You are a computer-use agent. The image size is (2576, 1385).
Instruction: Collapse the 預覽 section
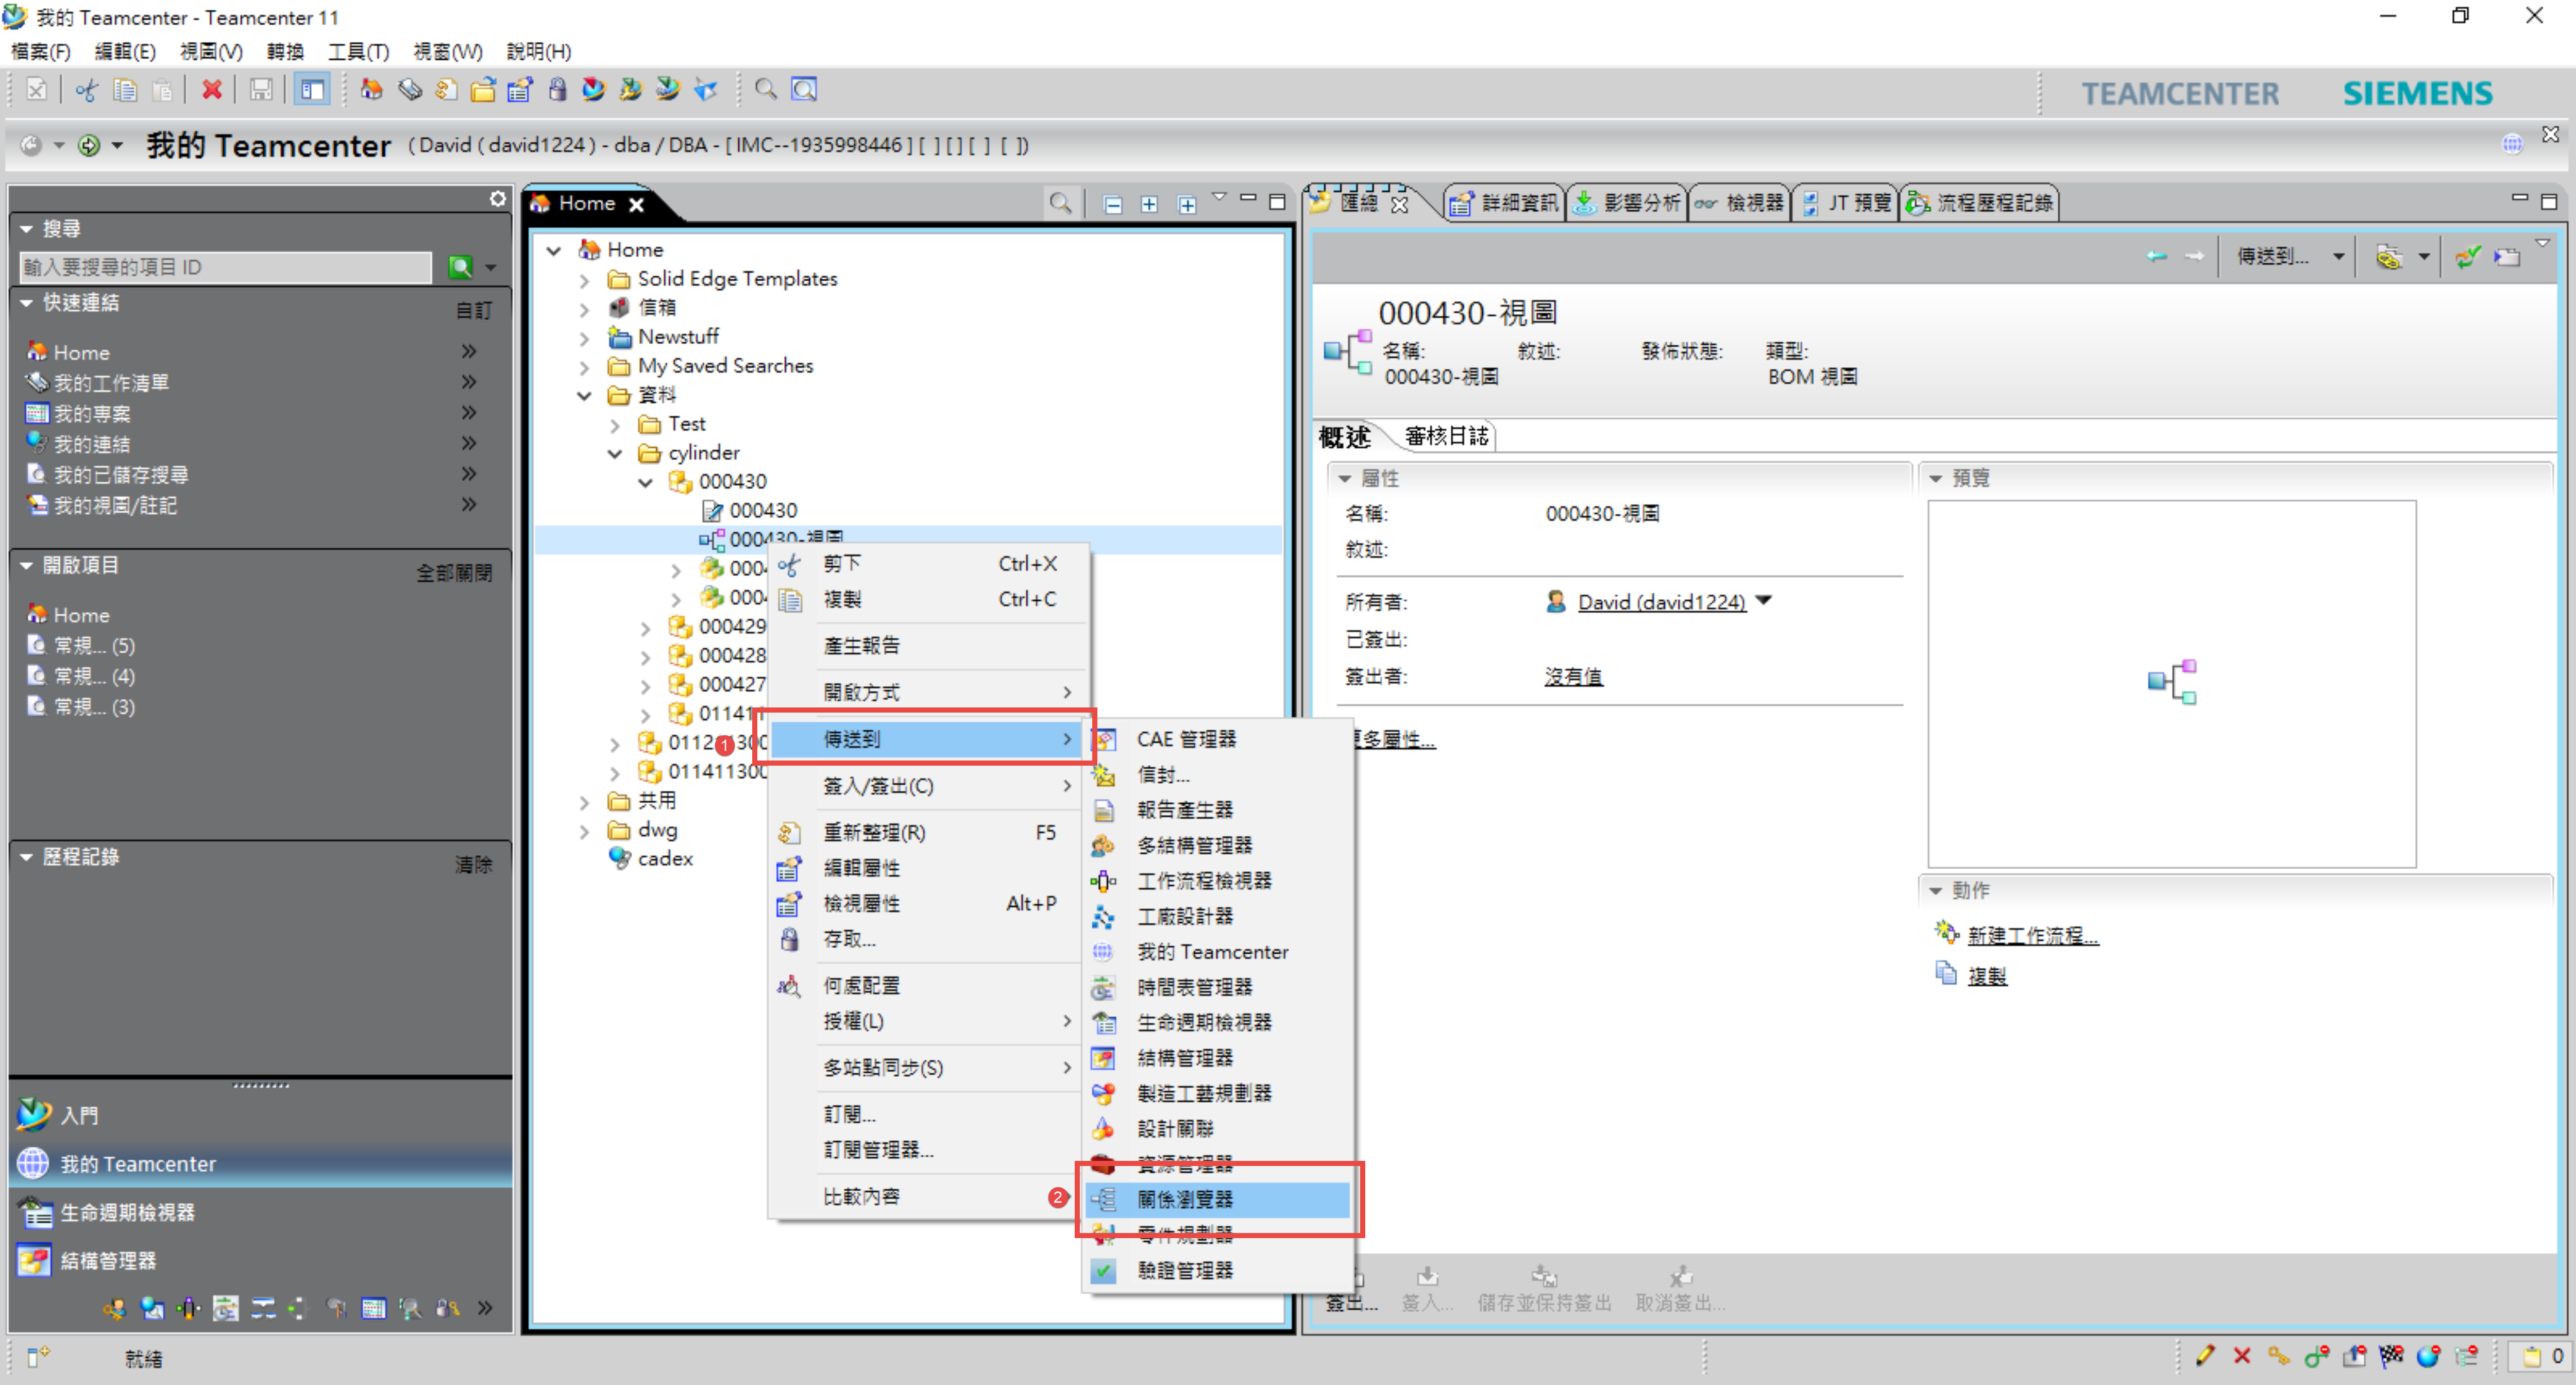tap(1936, 479)
